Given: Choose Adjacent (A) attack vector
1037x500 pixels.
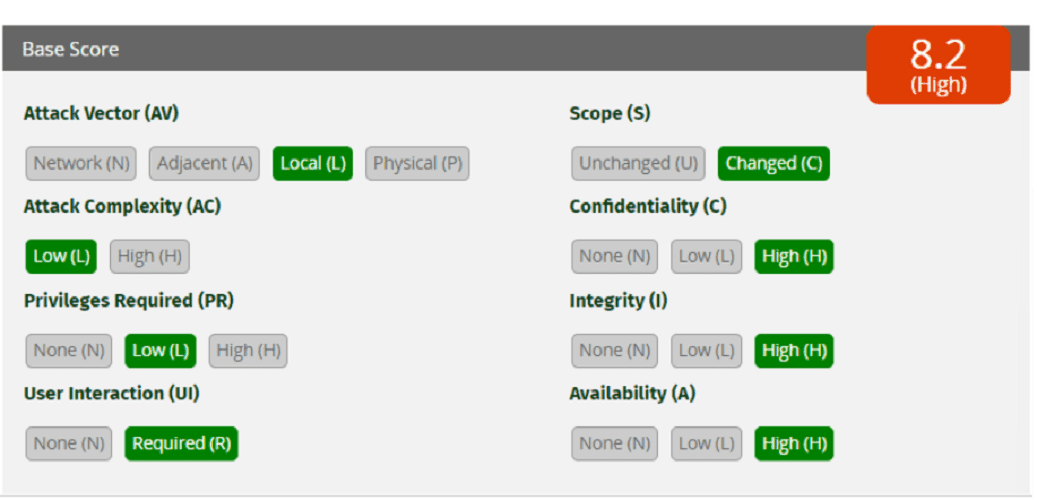Looking at the screenshot, I should pos(204,163).
